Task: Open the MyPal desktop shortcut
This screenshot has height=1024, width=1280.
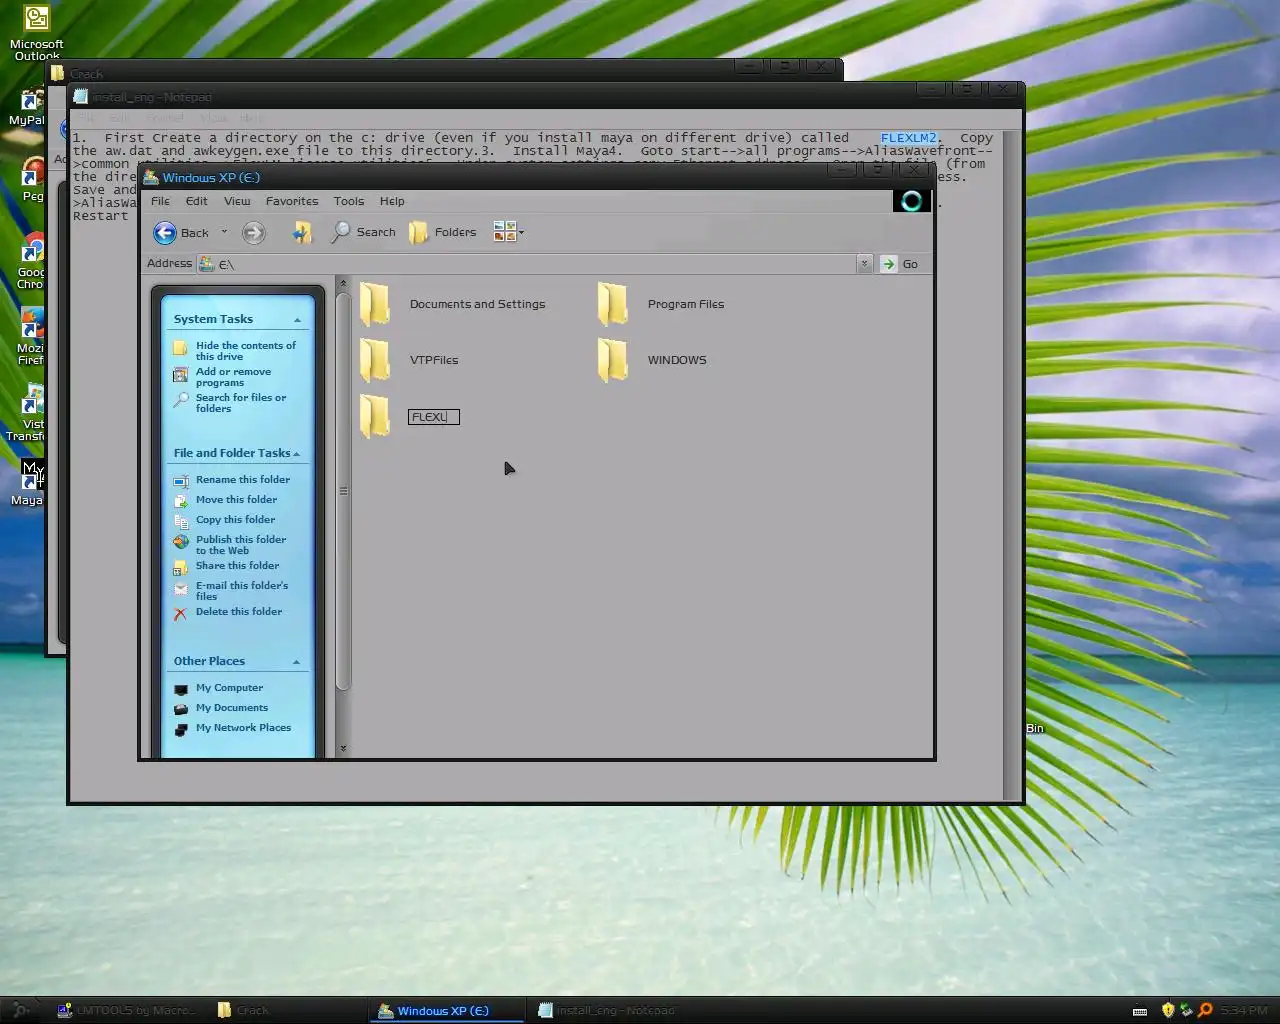Action: [28, 107]
